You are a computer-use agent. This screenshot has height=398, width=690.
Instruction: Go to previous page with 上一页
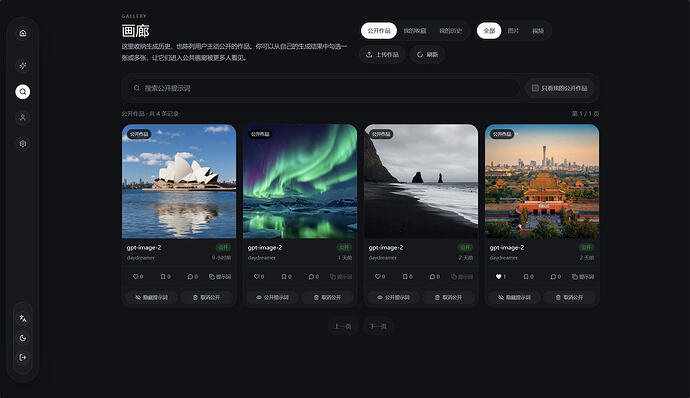[342, 327]
